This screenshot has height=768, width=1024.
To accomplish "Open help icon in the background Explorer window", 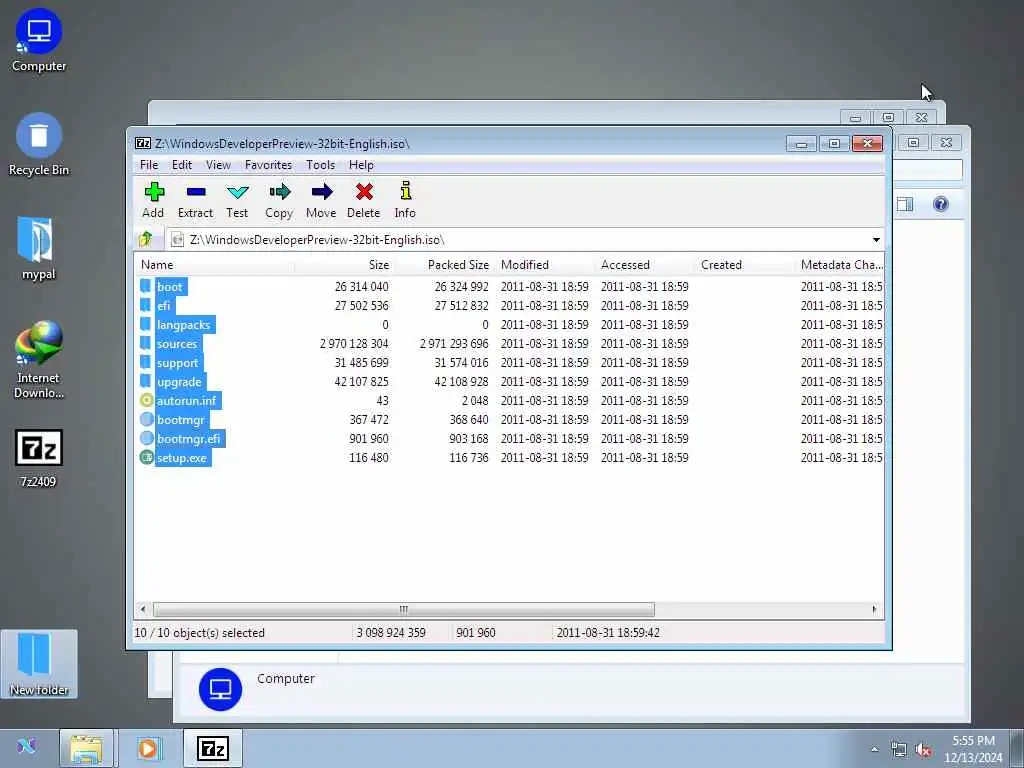I will tap(940, 204).
